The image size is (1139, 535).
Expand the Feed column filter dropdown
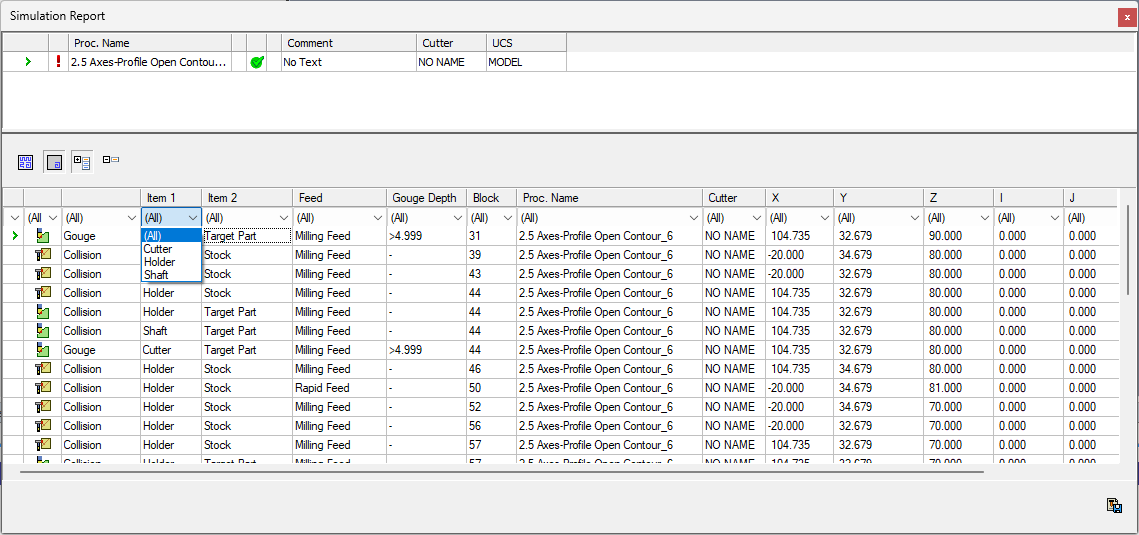[377, 218]
